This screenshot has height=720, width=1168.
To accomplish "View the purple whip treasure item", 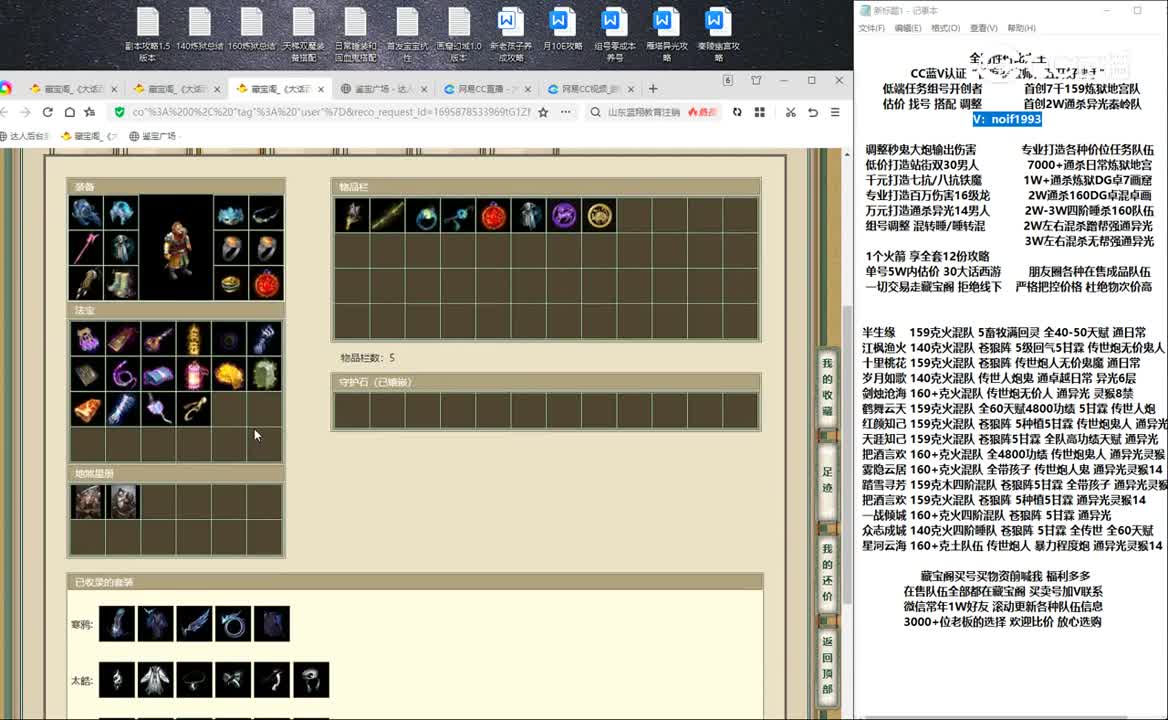I will point(123,374).
